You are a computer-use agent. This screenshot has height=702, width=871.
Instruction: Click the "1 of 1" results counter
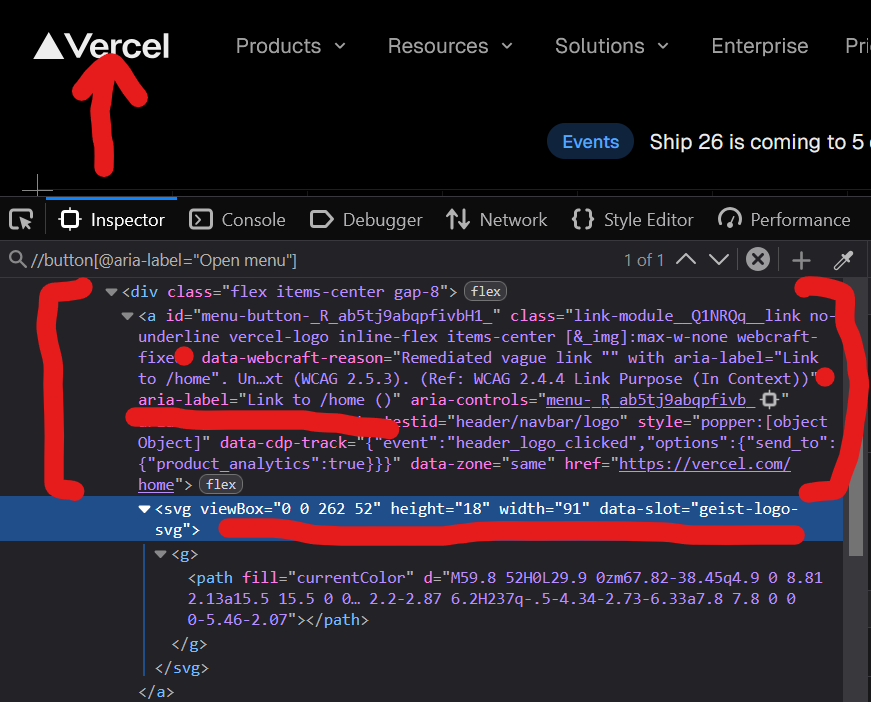[644, 260]
